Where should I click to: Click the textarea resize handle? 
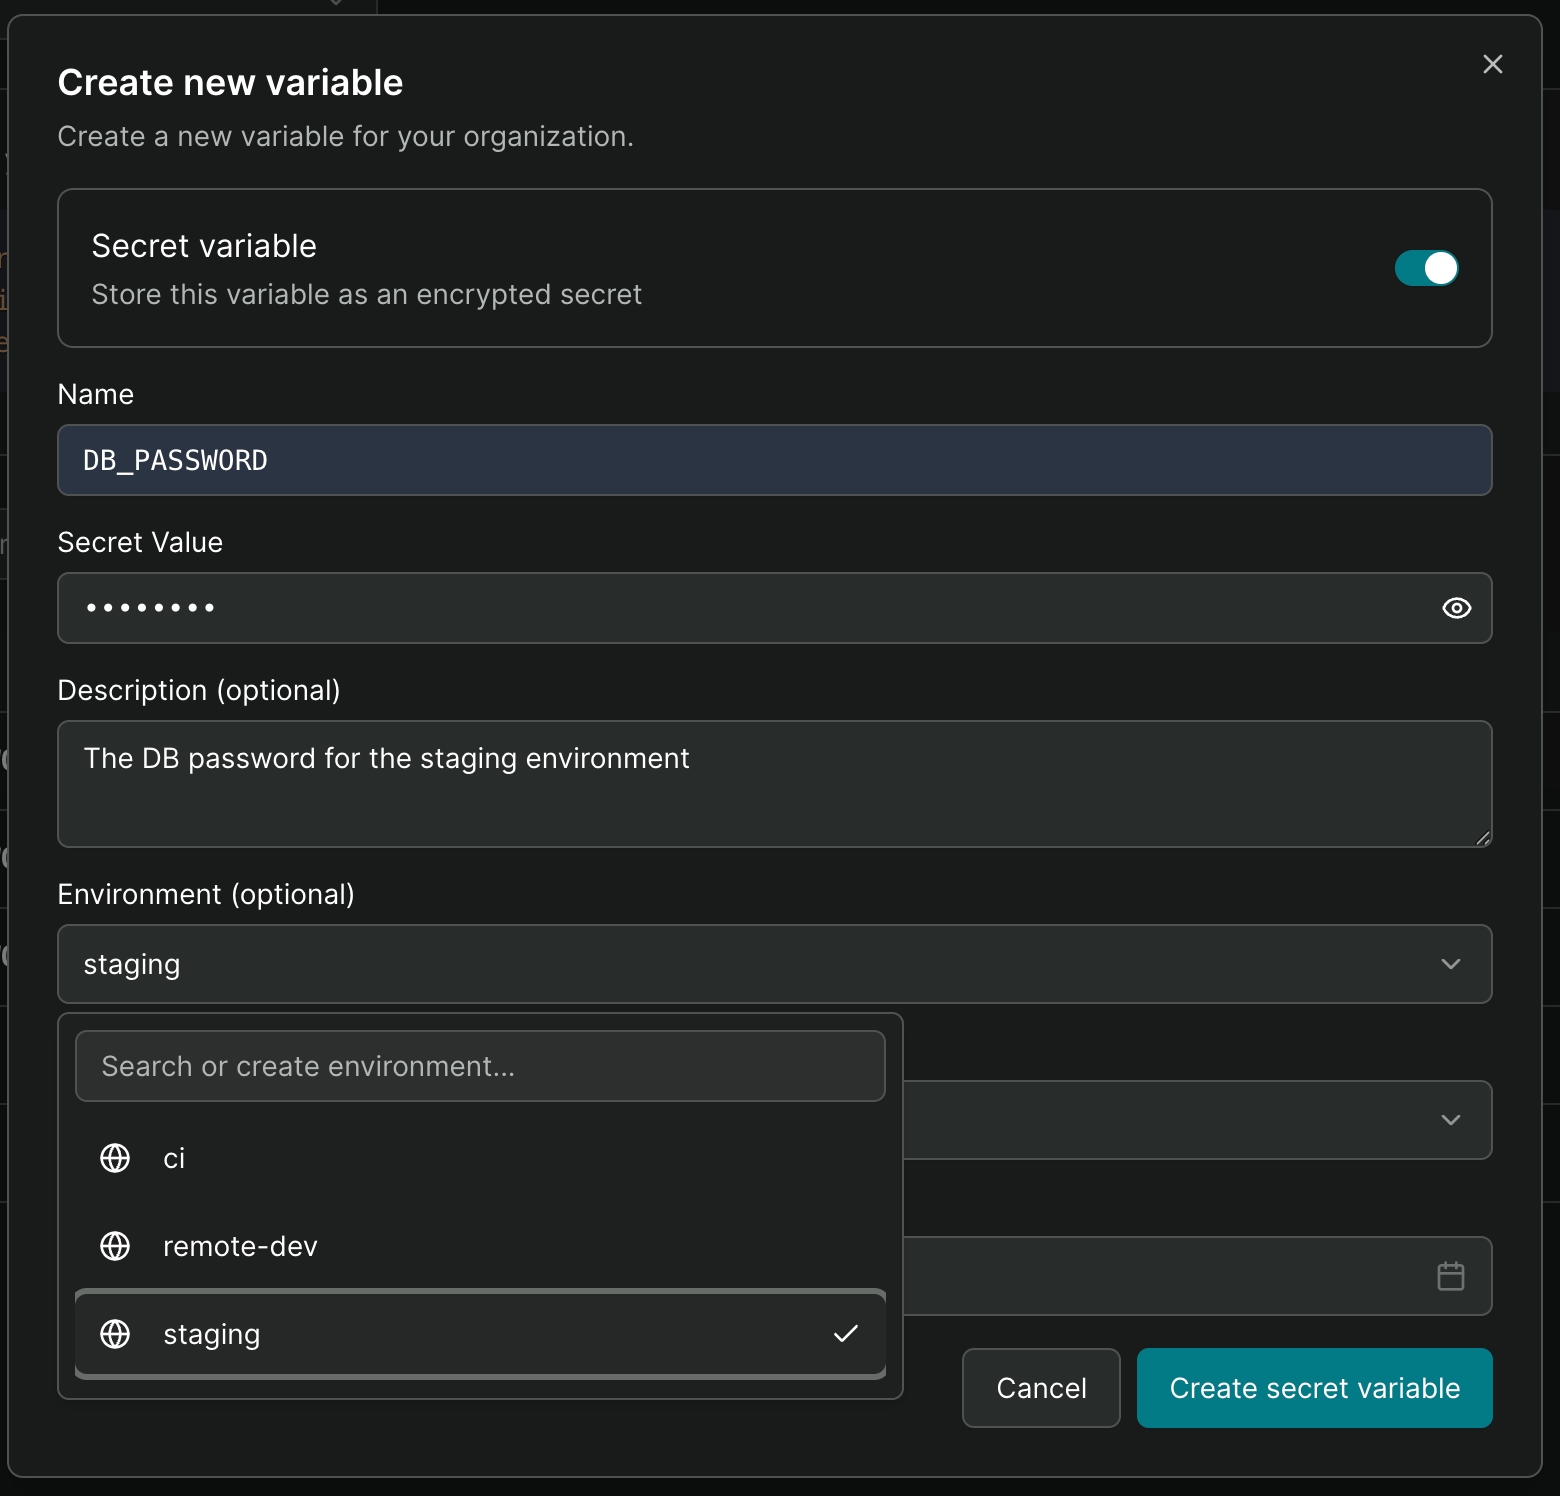(x=1482, y=838)
